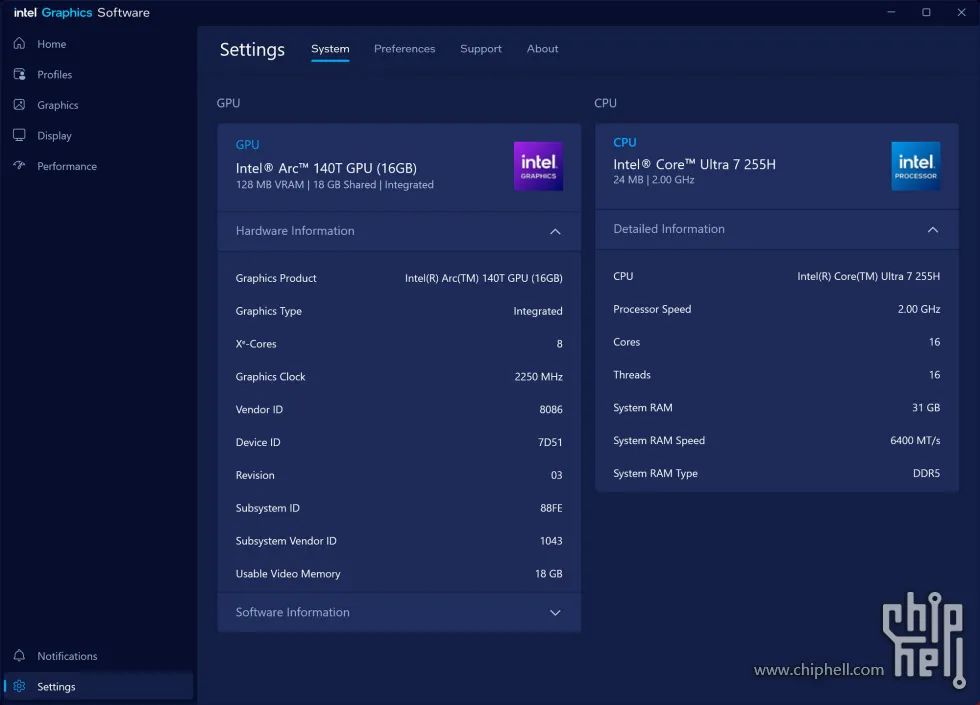Screen dimensions: 980x705
Task: Maximize the Intel Graphics Software window
Action: tap(926, 12)
